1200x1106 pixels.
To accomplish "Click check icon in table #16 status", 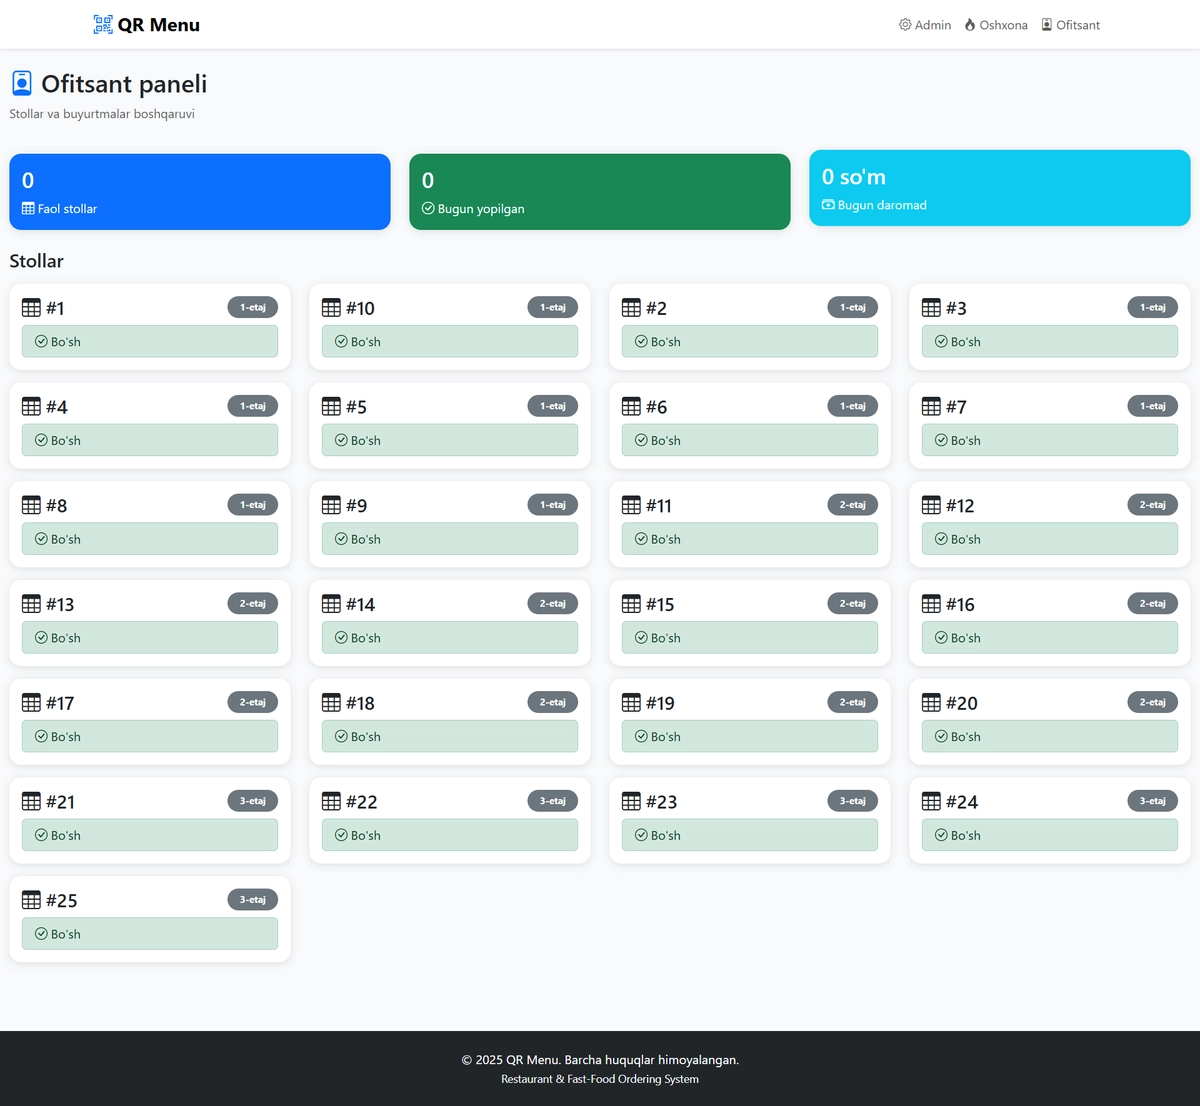I will (941, 638).
